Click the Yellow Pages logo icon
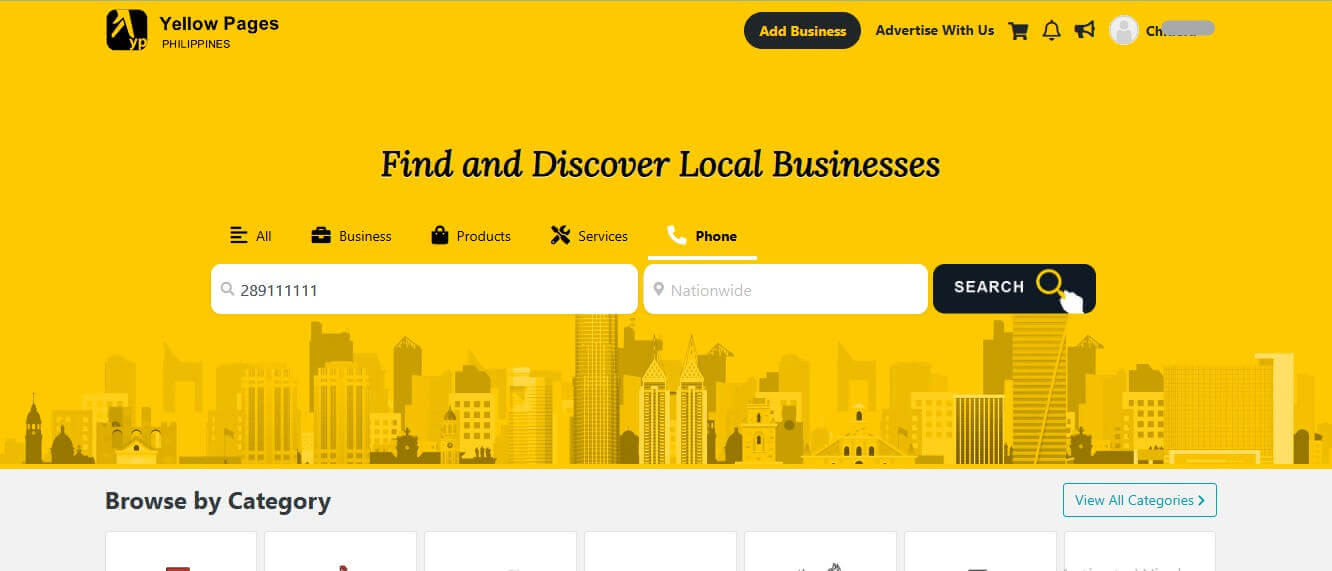Screen dimensions: 1332x571 pyautogui.click(x=127, y=30)
